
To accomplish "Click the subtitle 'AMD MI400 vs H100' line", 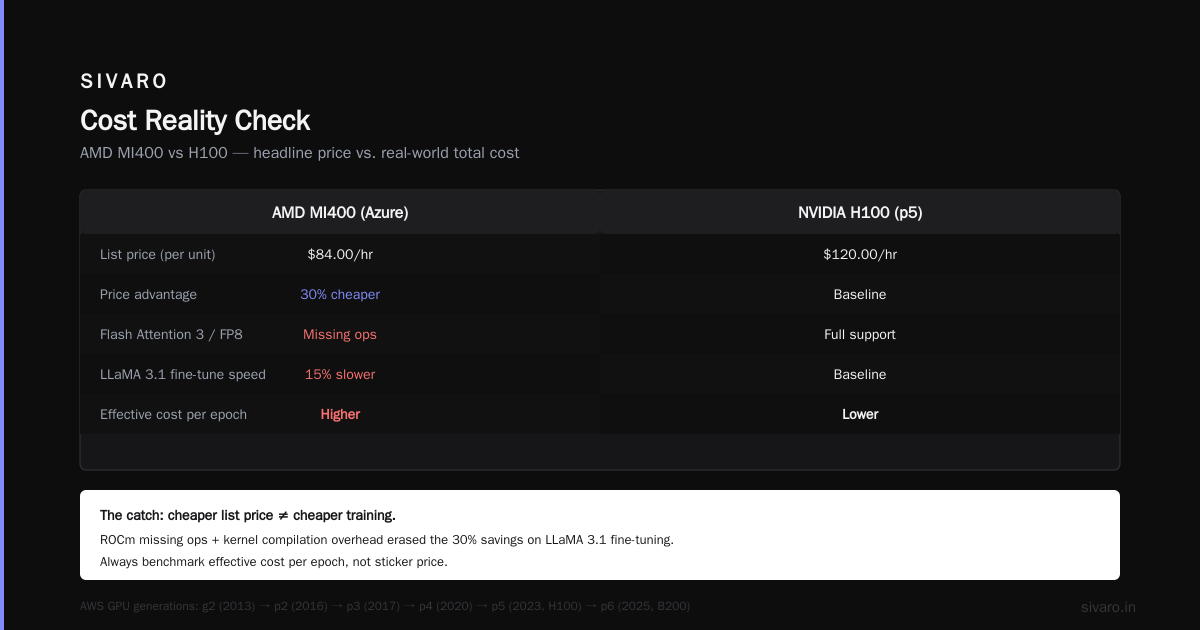I will tap(299, 153).
